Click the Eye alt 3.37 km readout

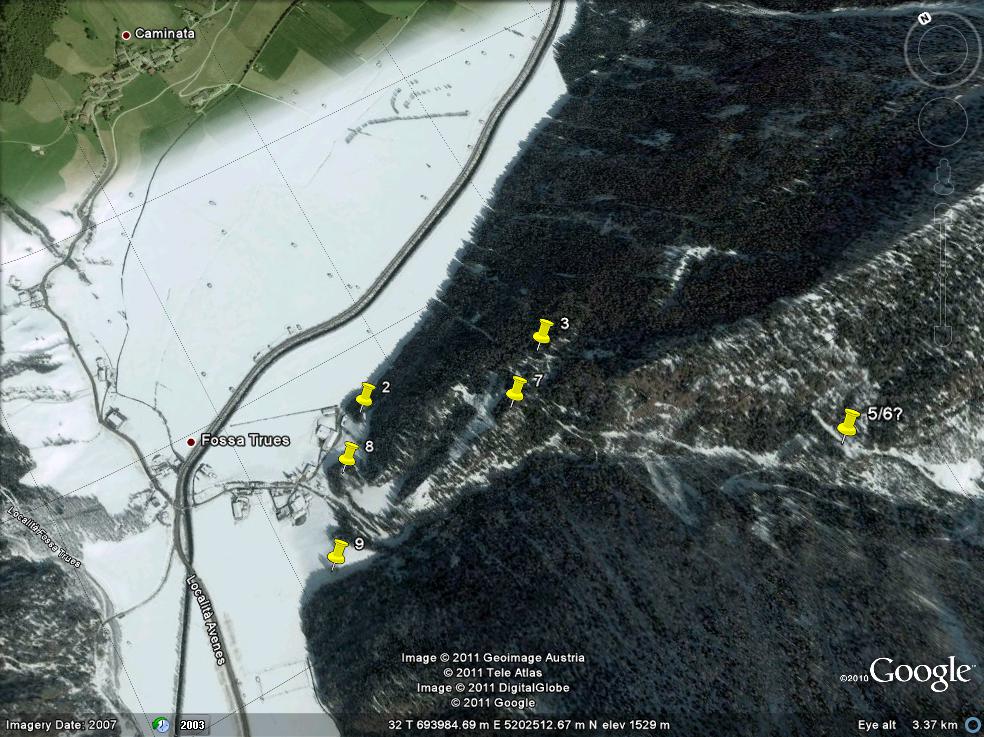pos(907,725)
